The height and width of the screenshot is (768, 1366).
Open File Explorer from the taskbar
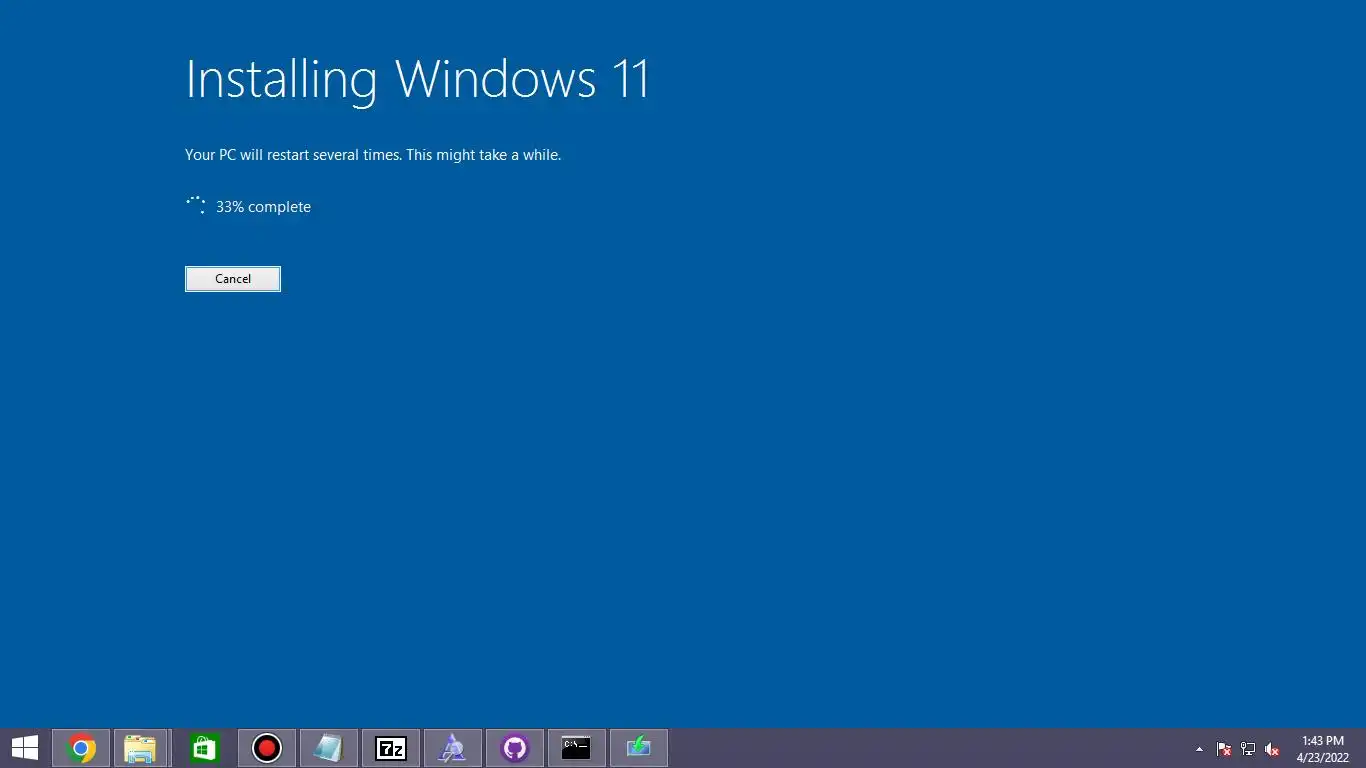click(140, 748)
